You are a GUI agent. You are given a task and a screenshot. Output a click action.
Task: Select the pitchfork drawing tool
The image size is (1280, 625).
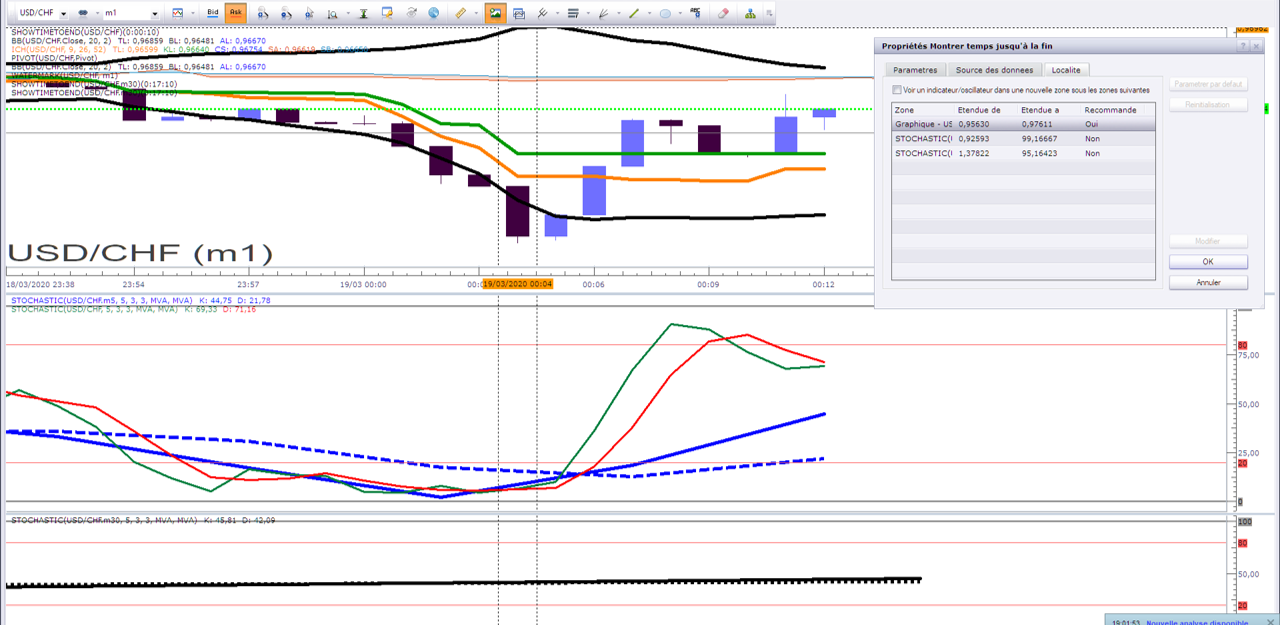543,13
